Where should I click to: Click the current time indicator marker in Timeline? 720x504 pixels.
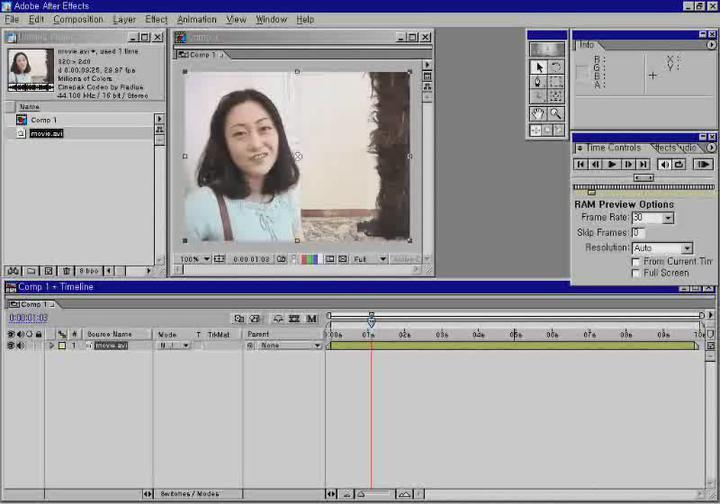(x=371, y=321)
